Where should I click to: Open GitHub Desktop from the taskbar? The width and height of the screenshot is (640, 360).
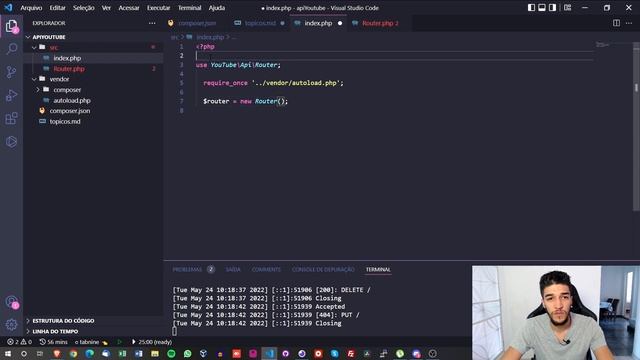point(285,353)
